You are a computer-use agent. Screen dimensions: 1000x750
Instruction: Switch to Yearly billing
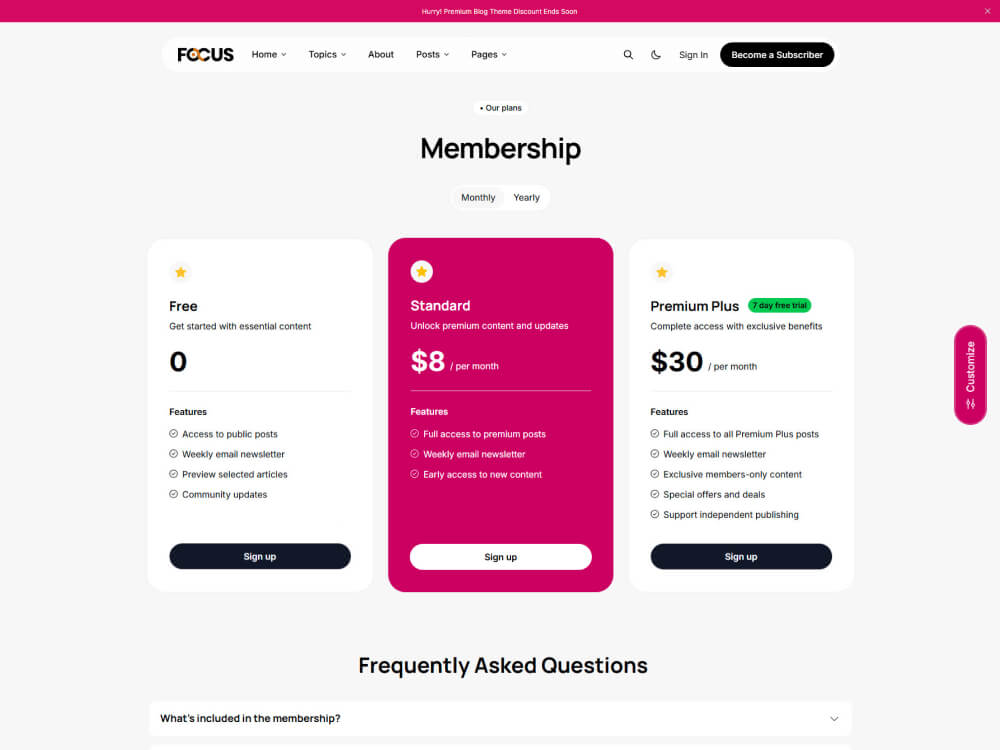[x=527, y=197]
